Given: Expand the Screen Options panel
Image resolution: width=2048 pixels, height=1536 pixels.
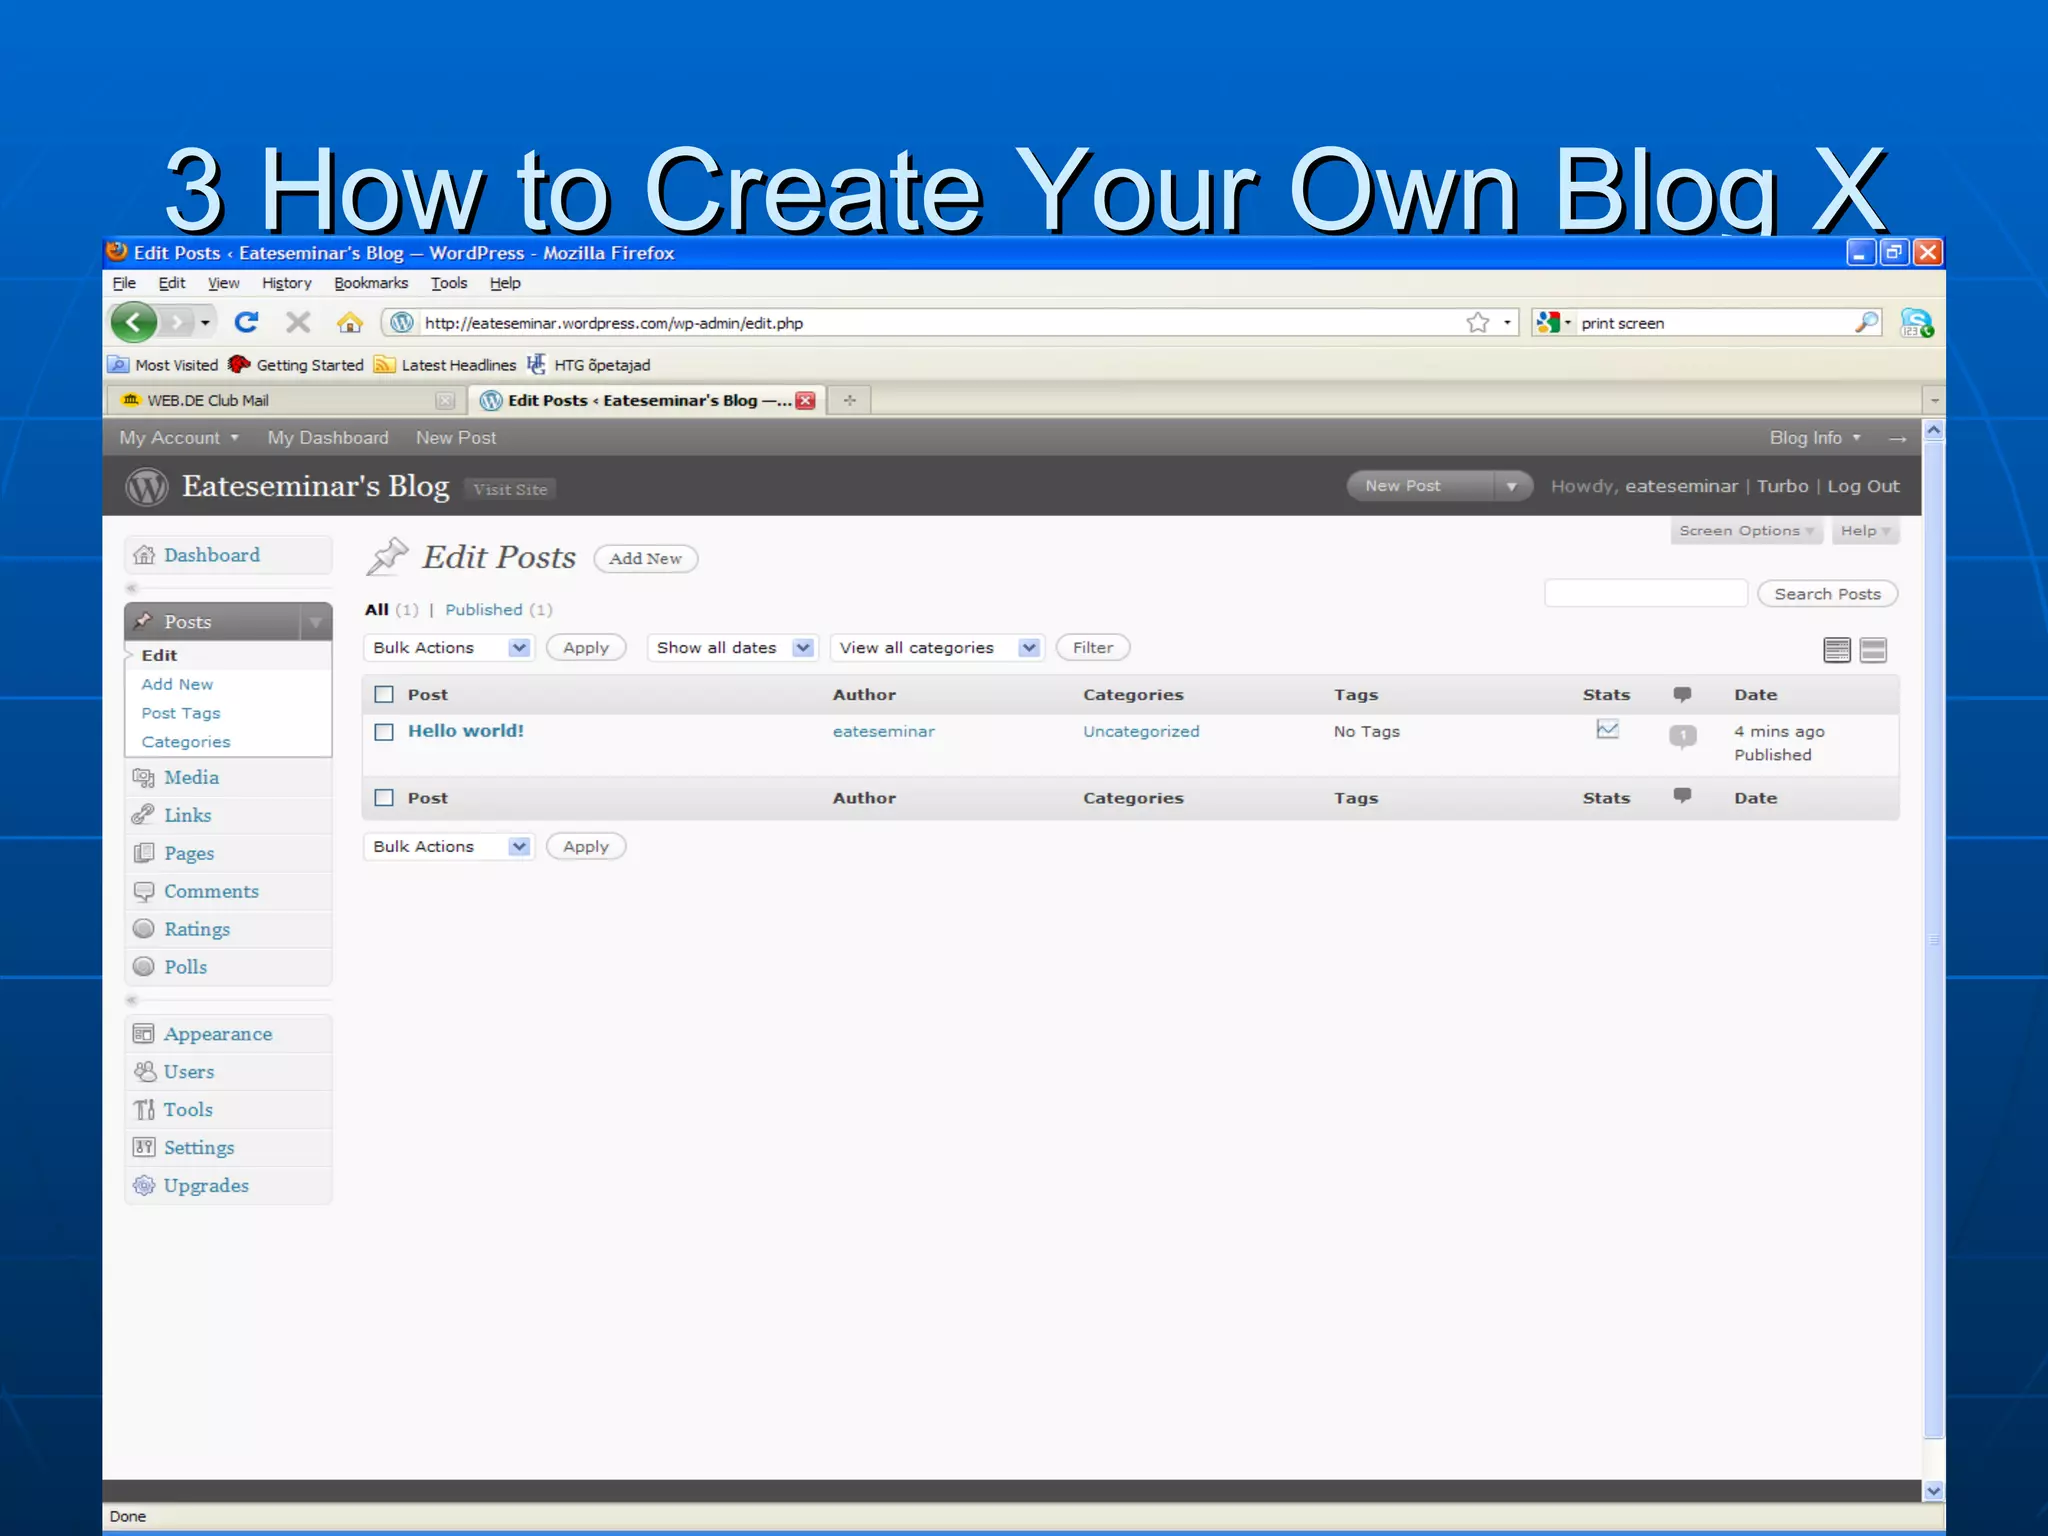Looking at the screenshot, I should point(1746,531).
